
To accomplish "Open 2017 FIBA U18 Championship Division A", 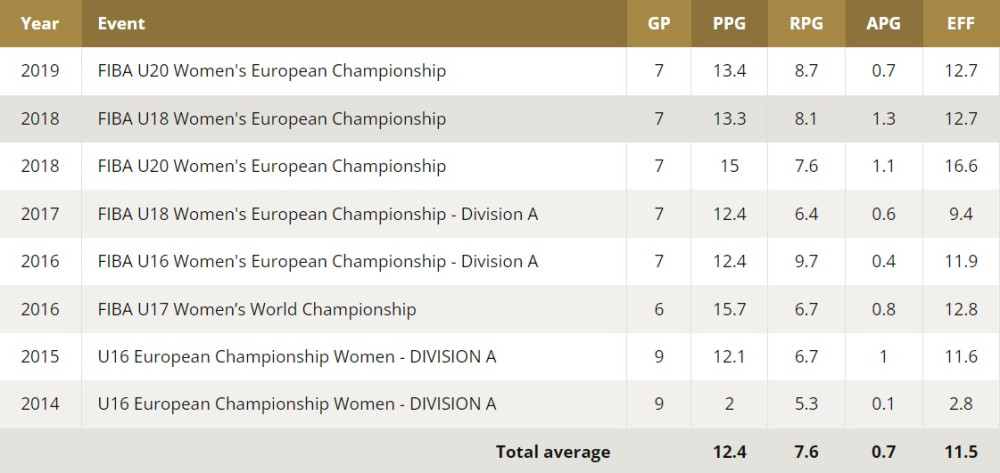I will click(318, 214).
